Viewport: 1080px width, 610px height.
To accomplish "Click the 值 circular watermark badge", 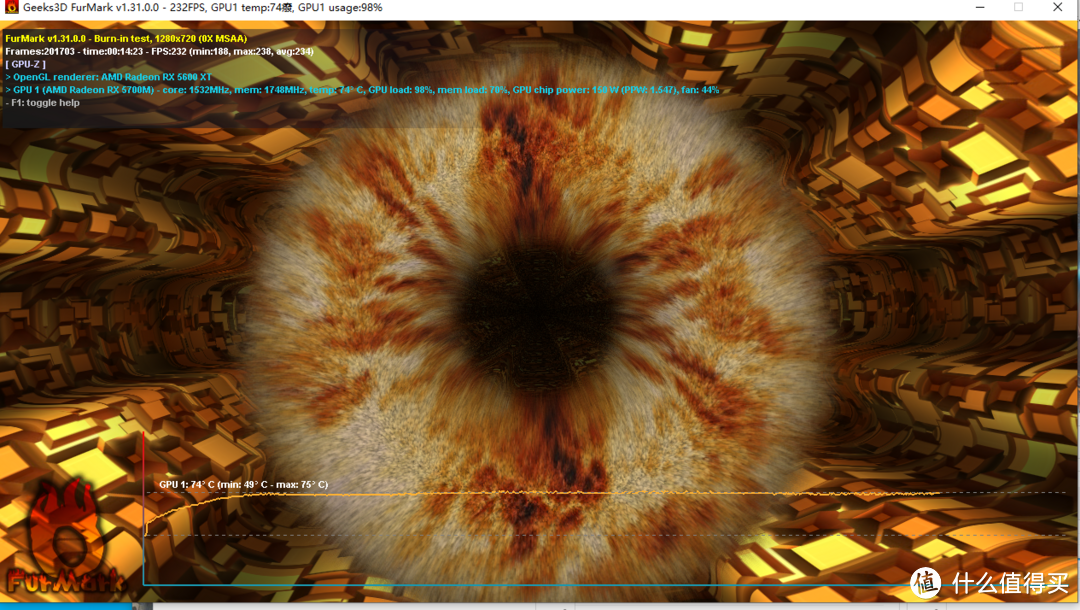I will tap(926, 584).
